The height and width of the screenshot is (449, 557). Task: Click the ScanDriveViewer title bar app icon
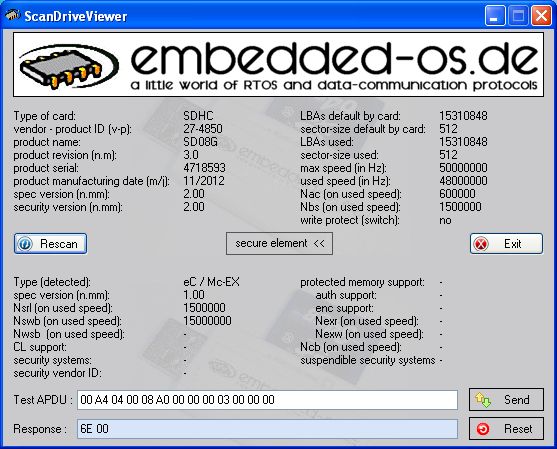point(12,15)
